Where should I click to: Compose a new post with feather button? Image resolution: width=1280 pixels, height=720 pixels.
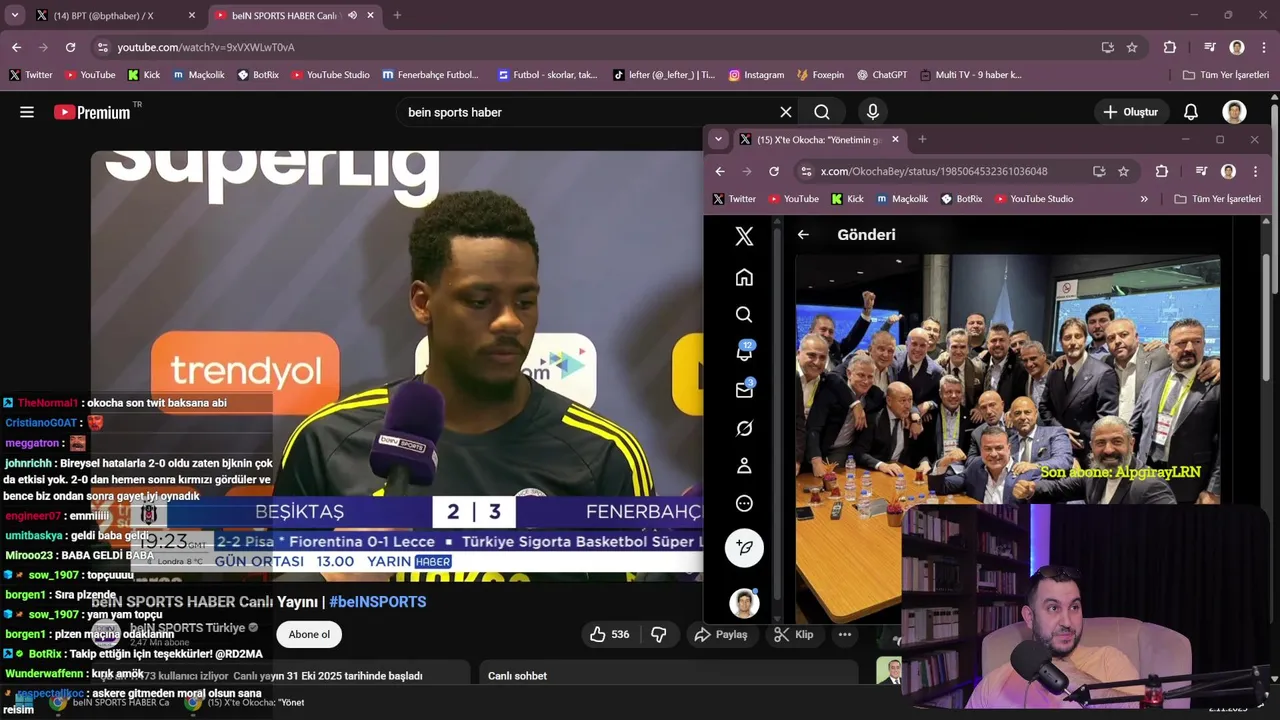coord(744,548)
